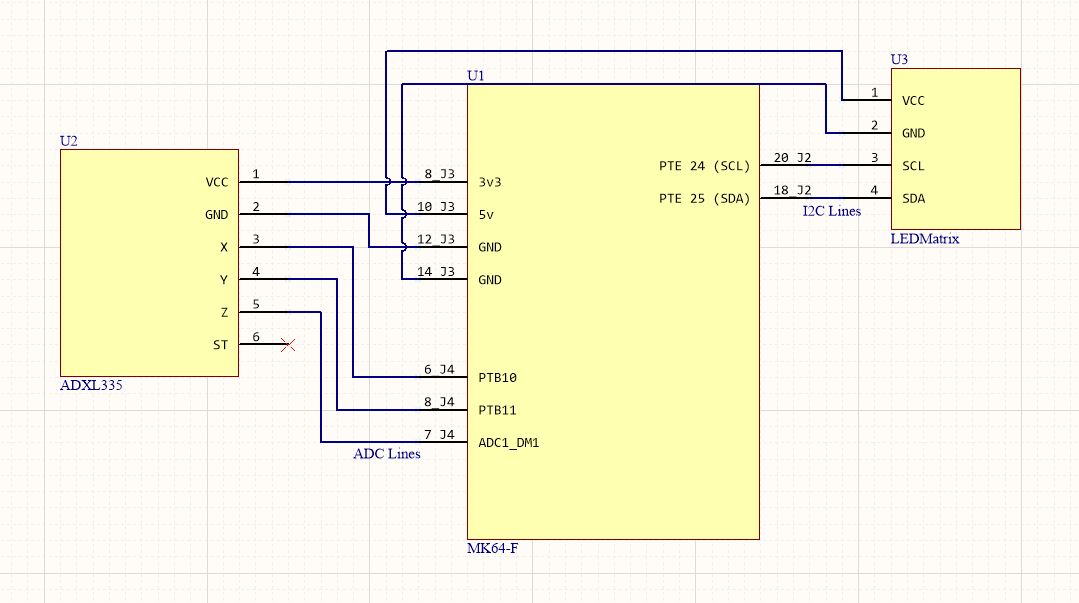
Task: Select the ADXL335 component body
Action: [x=149, y=263]
